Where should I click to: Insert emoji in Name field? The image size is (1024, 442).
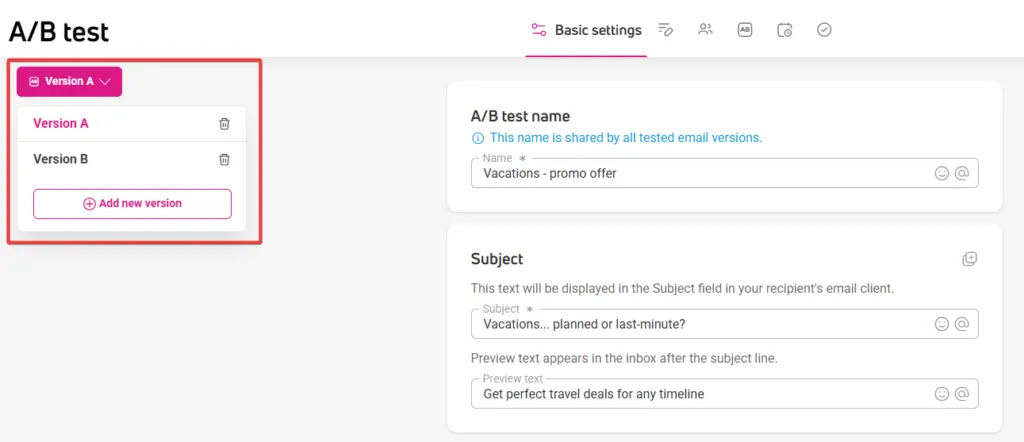(942, 173)
